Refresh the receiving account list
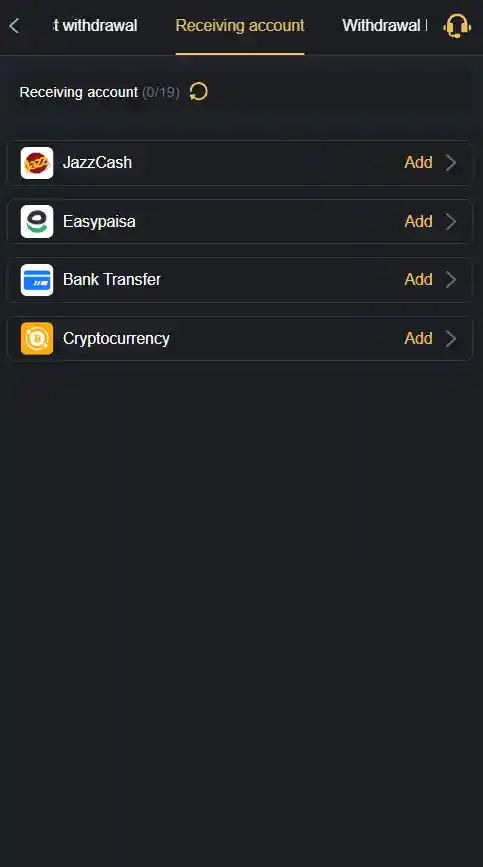 [x=198, y=91]
